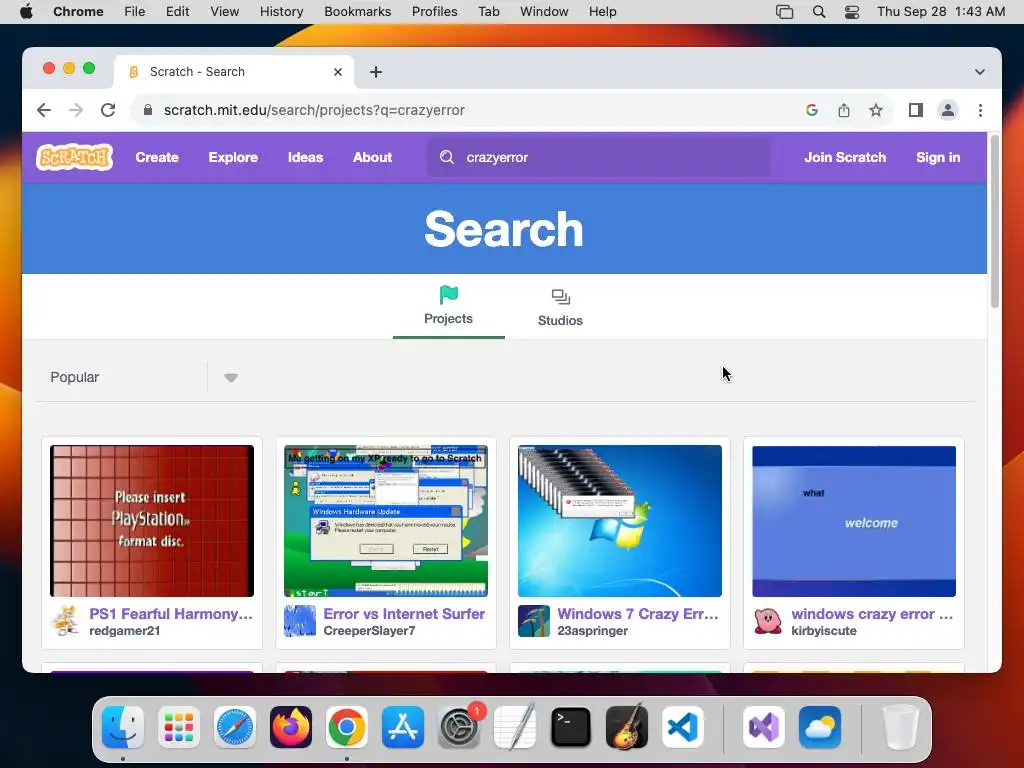Click PS1 Fearful Harmony title link
The width and height of the screenshot is (1024, 768).
coord(171,614)
